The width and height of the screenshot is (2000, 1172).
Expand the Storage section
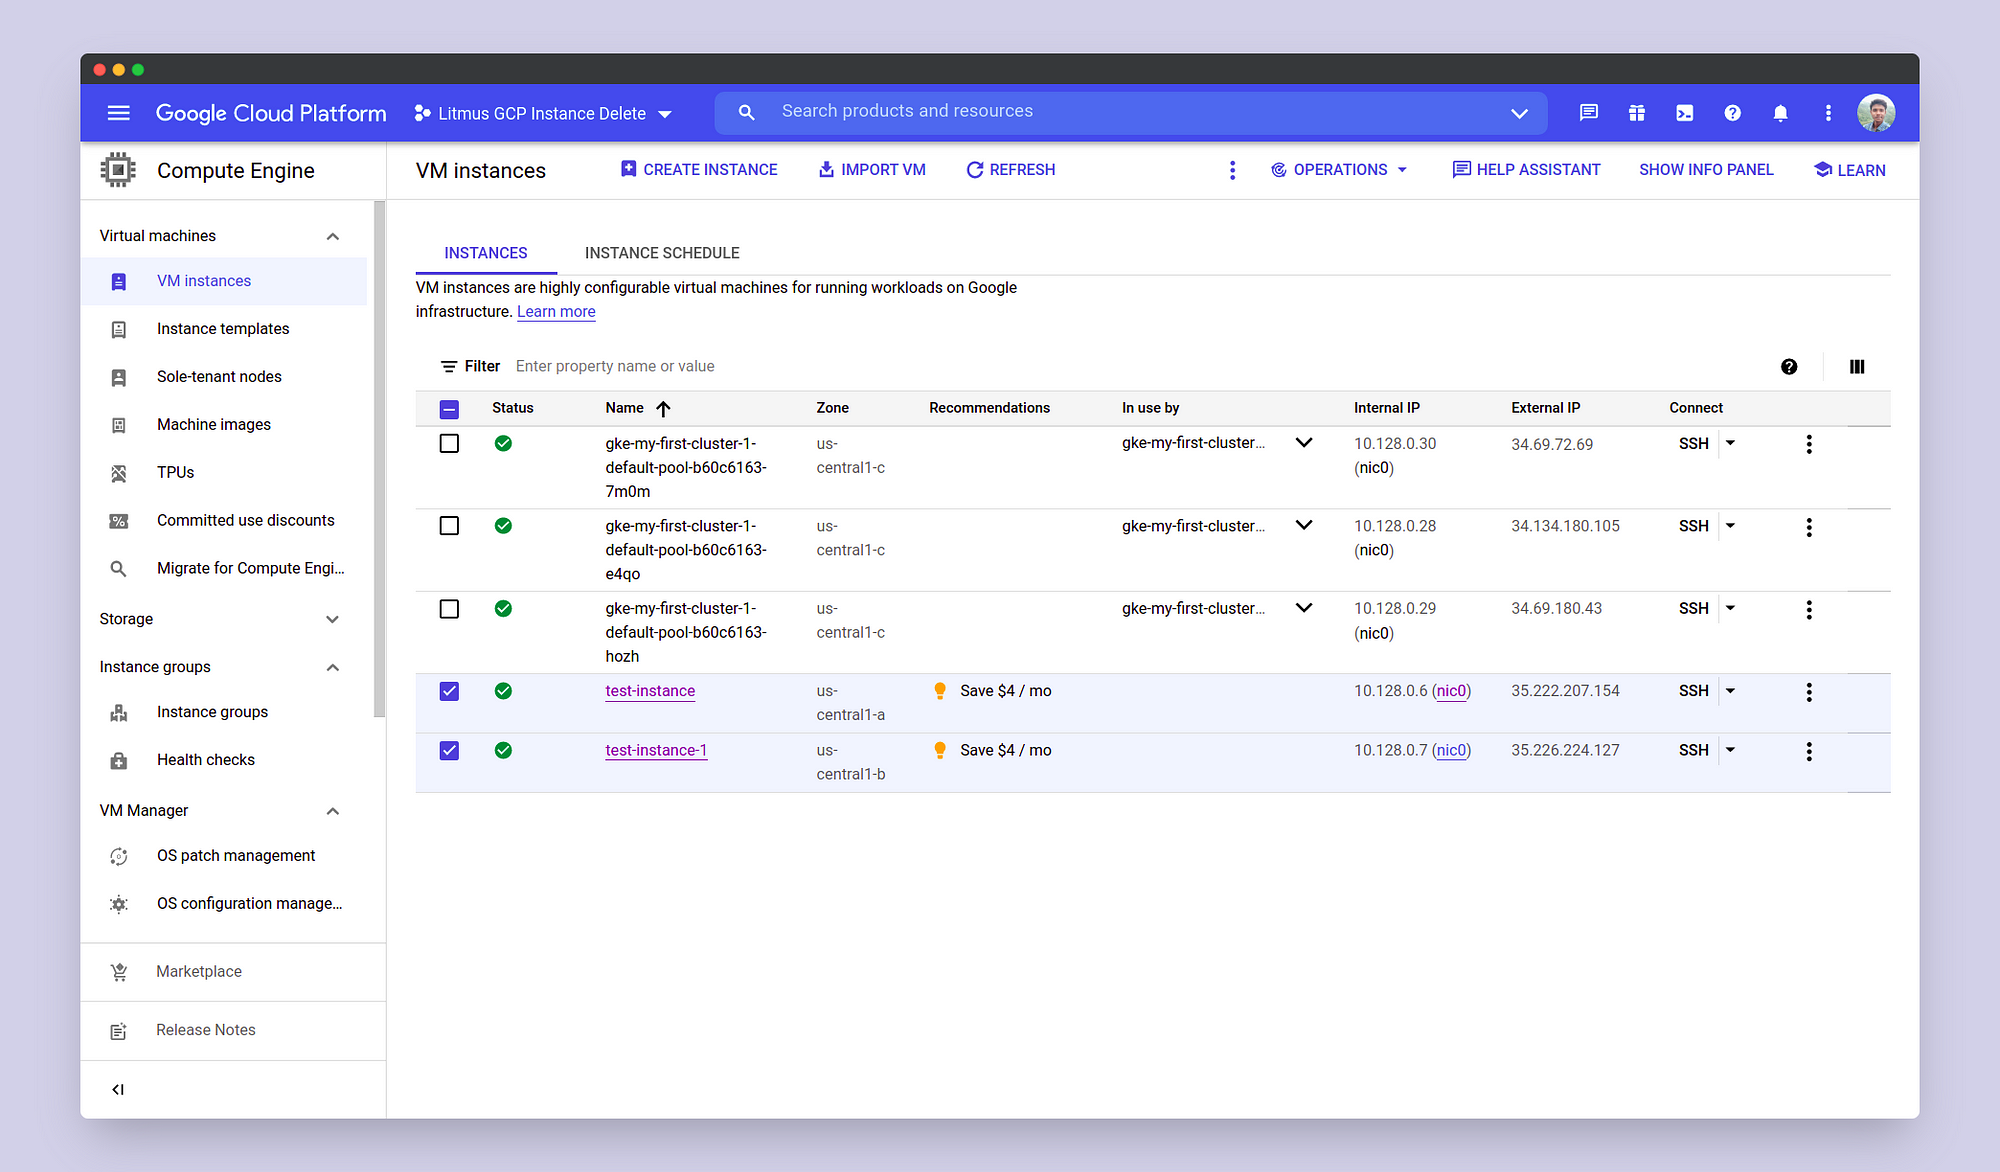(x=333, y=620)
